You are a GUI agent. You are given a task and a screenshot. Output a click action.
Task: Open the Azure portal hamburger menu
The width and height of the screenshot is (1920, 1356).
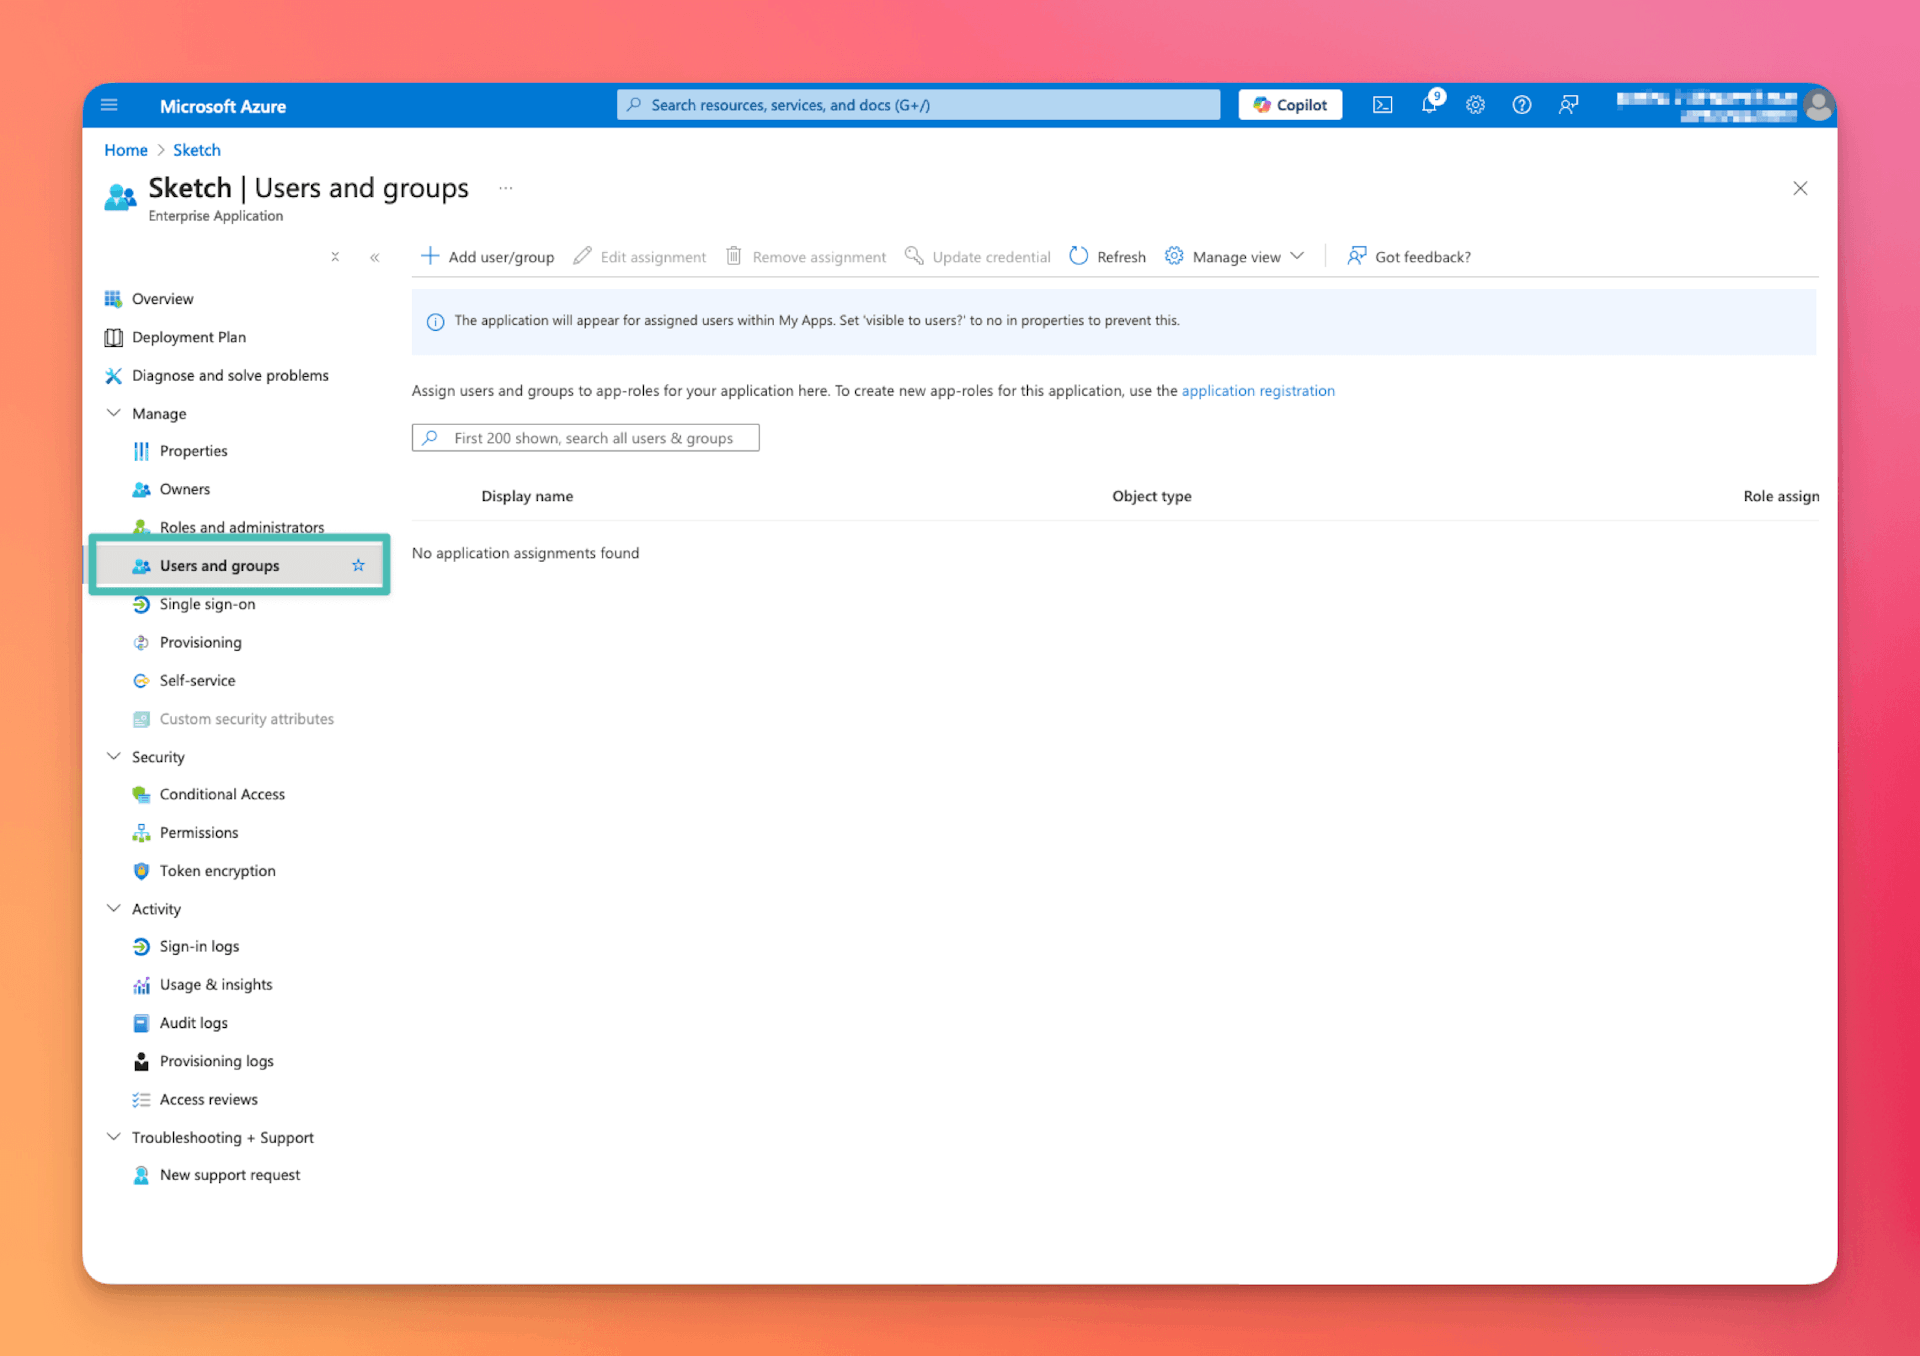click(x=109, y=105)
